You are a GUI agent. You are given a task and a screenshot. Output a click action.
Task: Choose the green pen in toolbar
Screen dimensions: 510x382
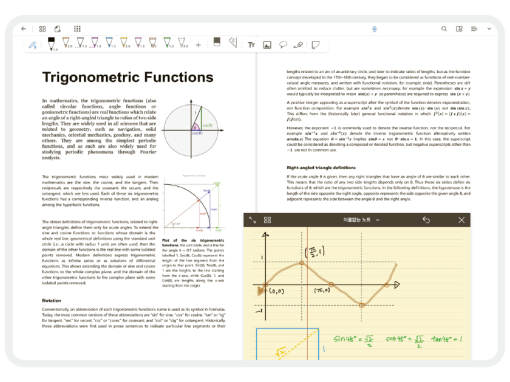click(168, 43)
